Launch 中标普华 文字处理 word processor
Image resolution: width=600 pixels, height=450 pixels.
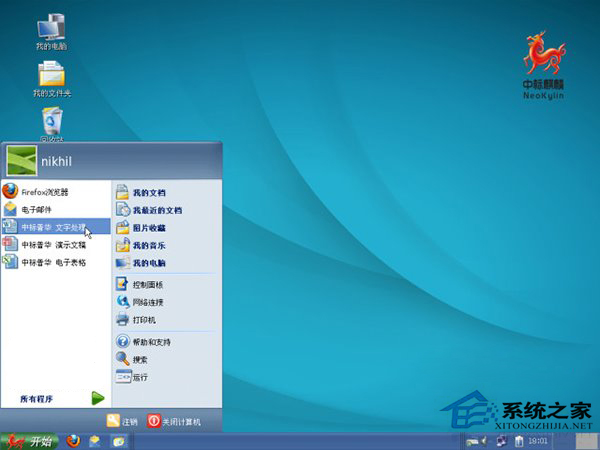coord(56,227)
